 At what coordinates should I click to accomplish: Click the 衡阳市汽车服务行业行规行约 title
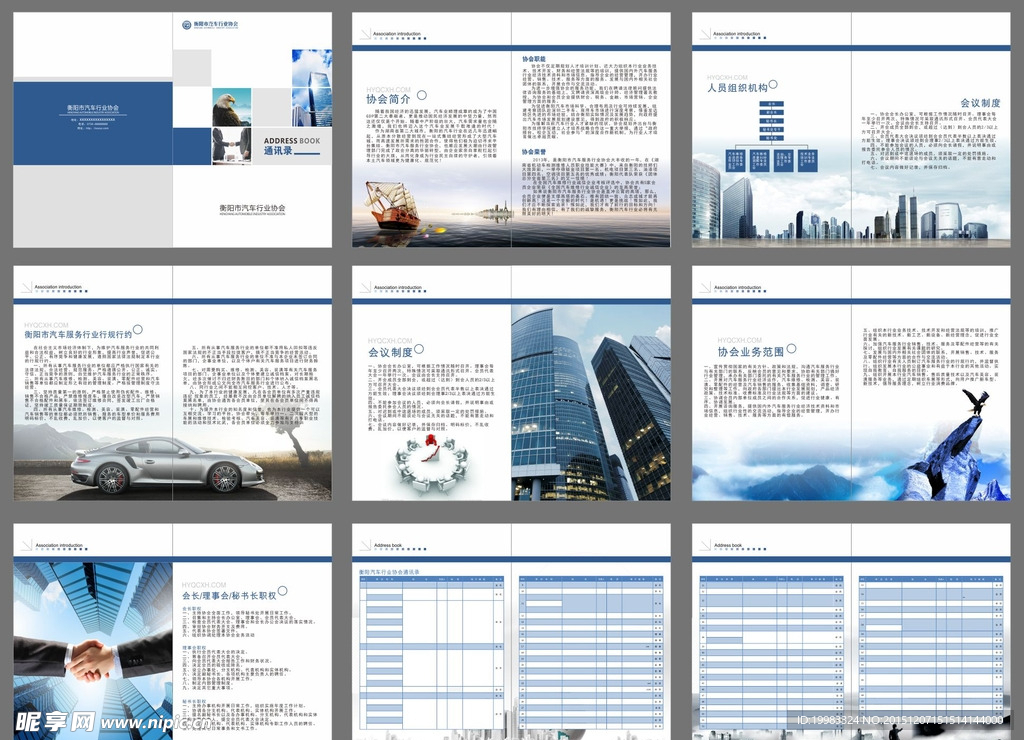[78, 335]
